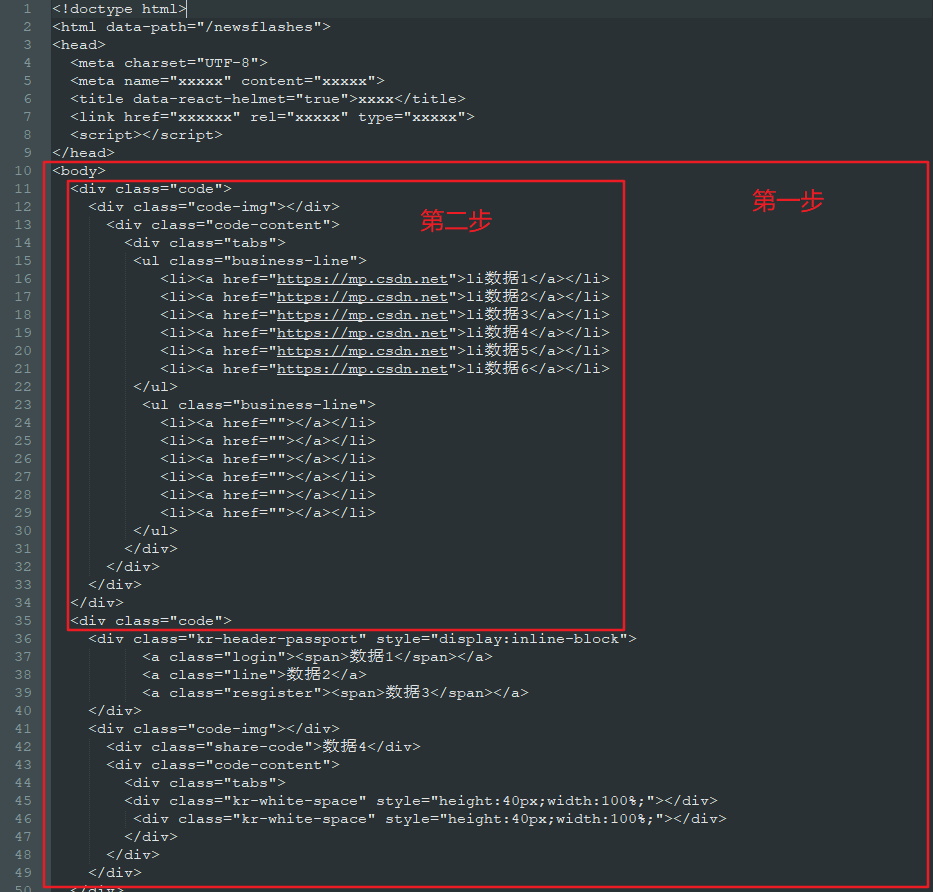The image size is (933, 892).
Task: Click line number 1 in the gutter
Action: pyautogui.click(x=27, y=9)
